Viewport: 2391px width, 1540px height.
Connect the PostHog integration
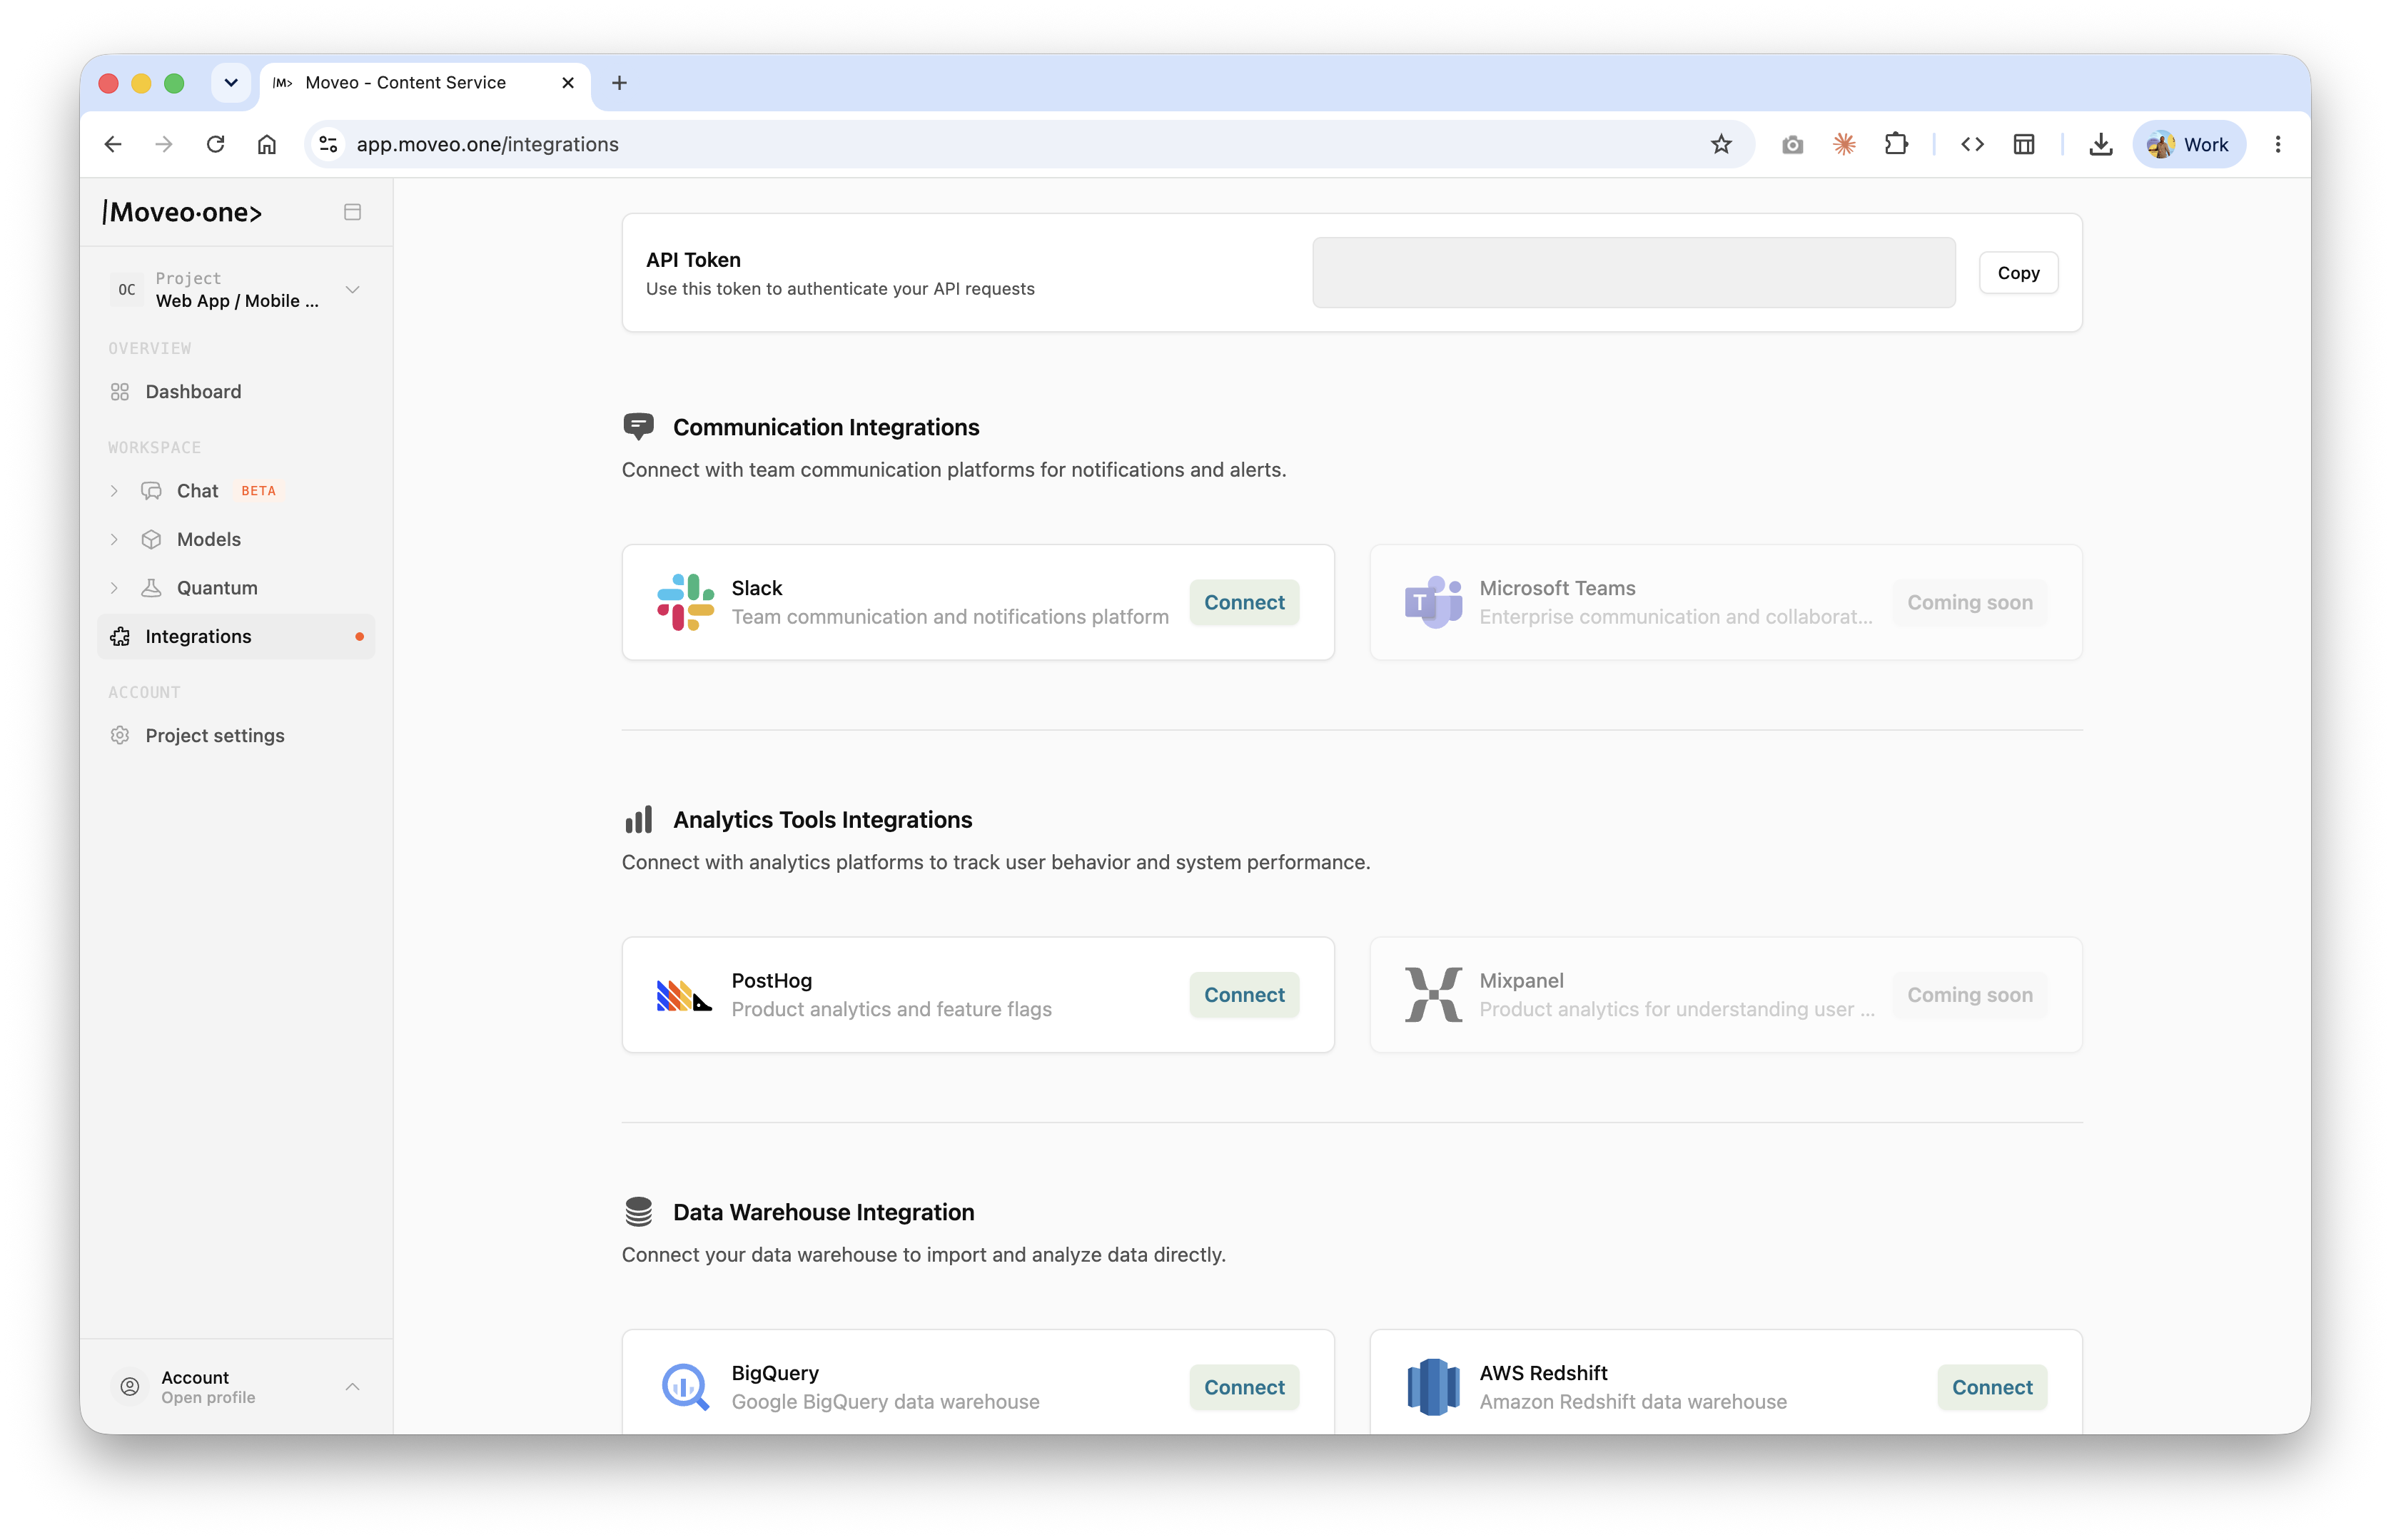point(1244,995)
